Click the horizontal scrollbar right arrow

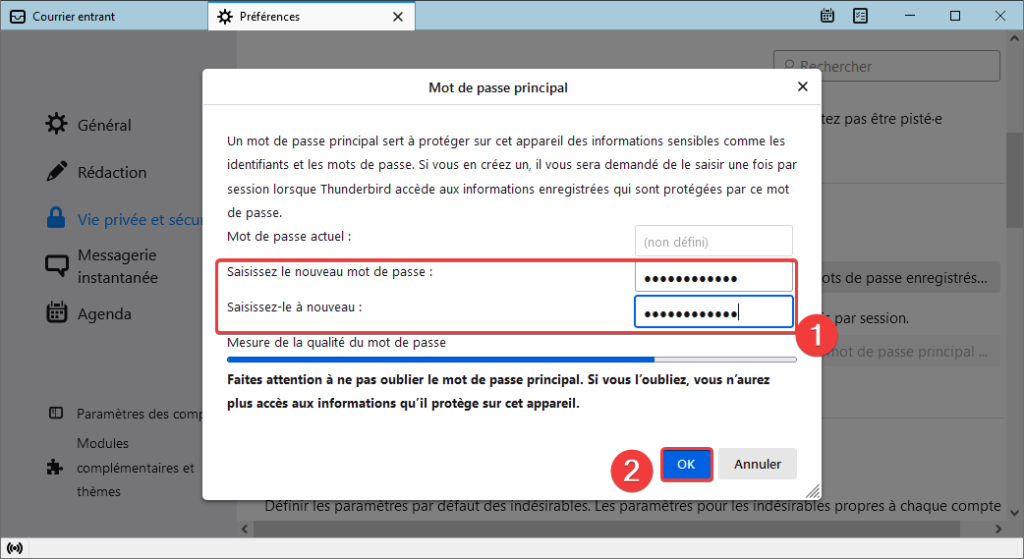pos(998,529)
